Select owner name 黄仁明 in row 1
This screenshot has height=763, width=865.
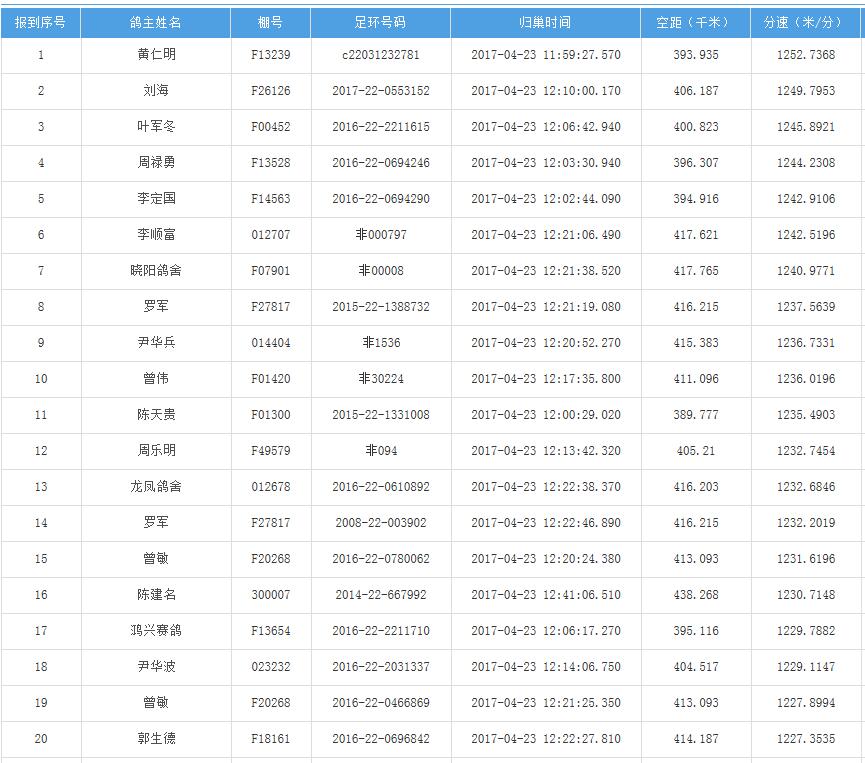click(x=155, y=55)
